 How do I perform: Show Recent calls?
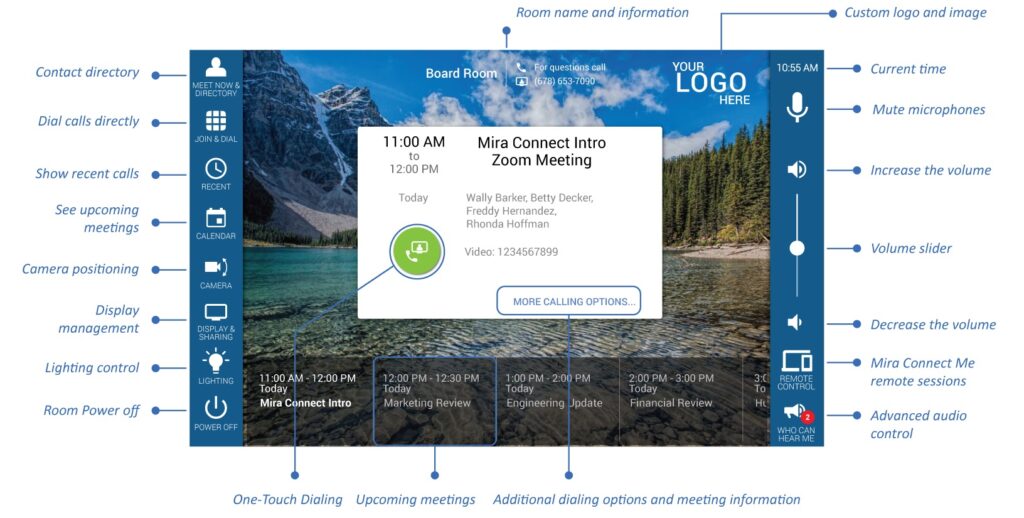[216, 174]
